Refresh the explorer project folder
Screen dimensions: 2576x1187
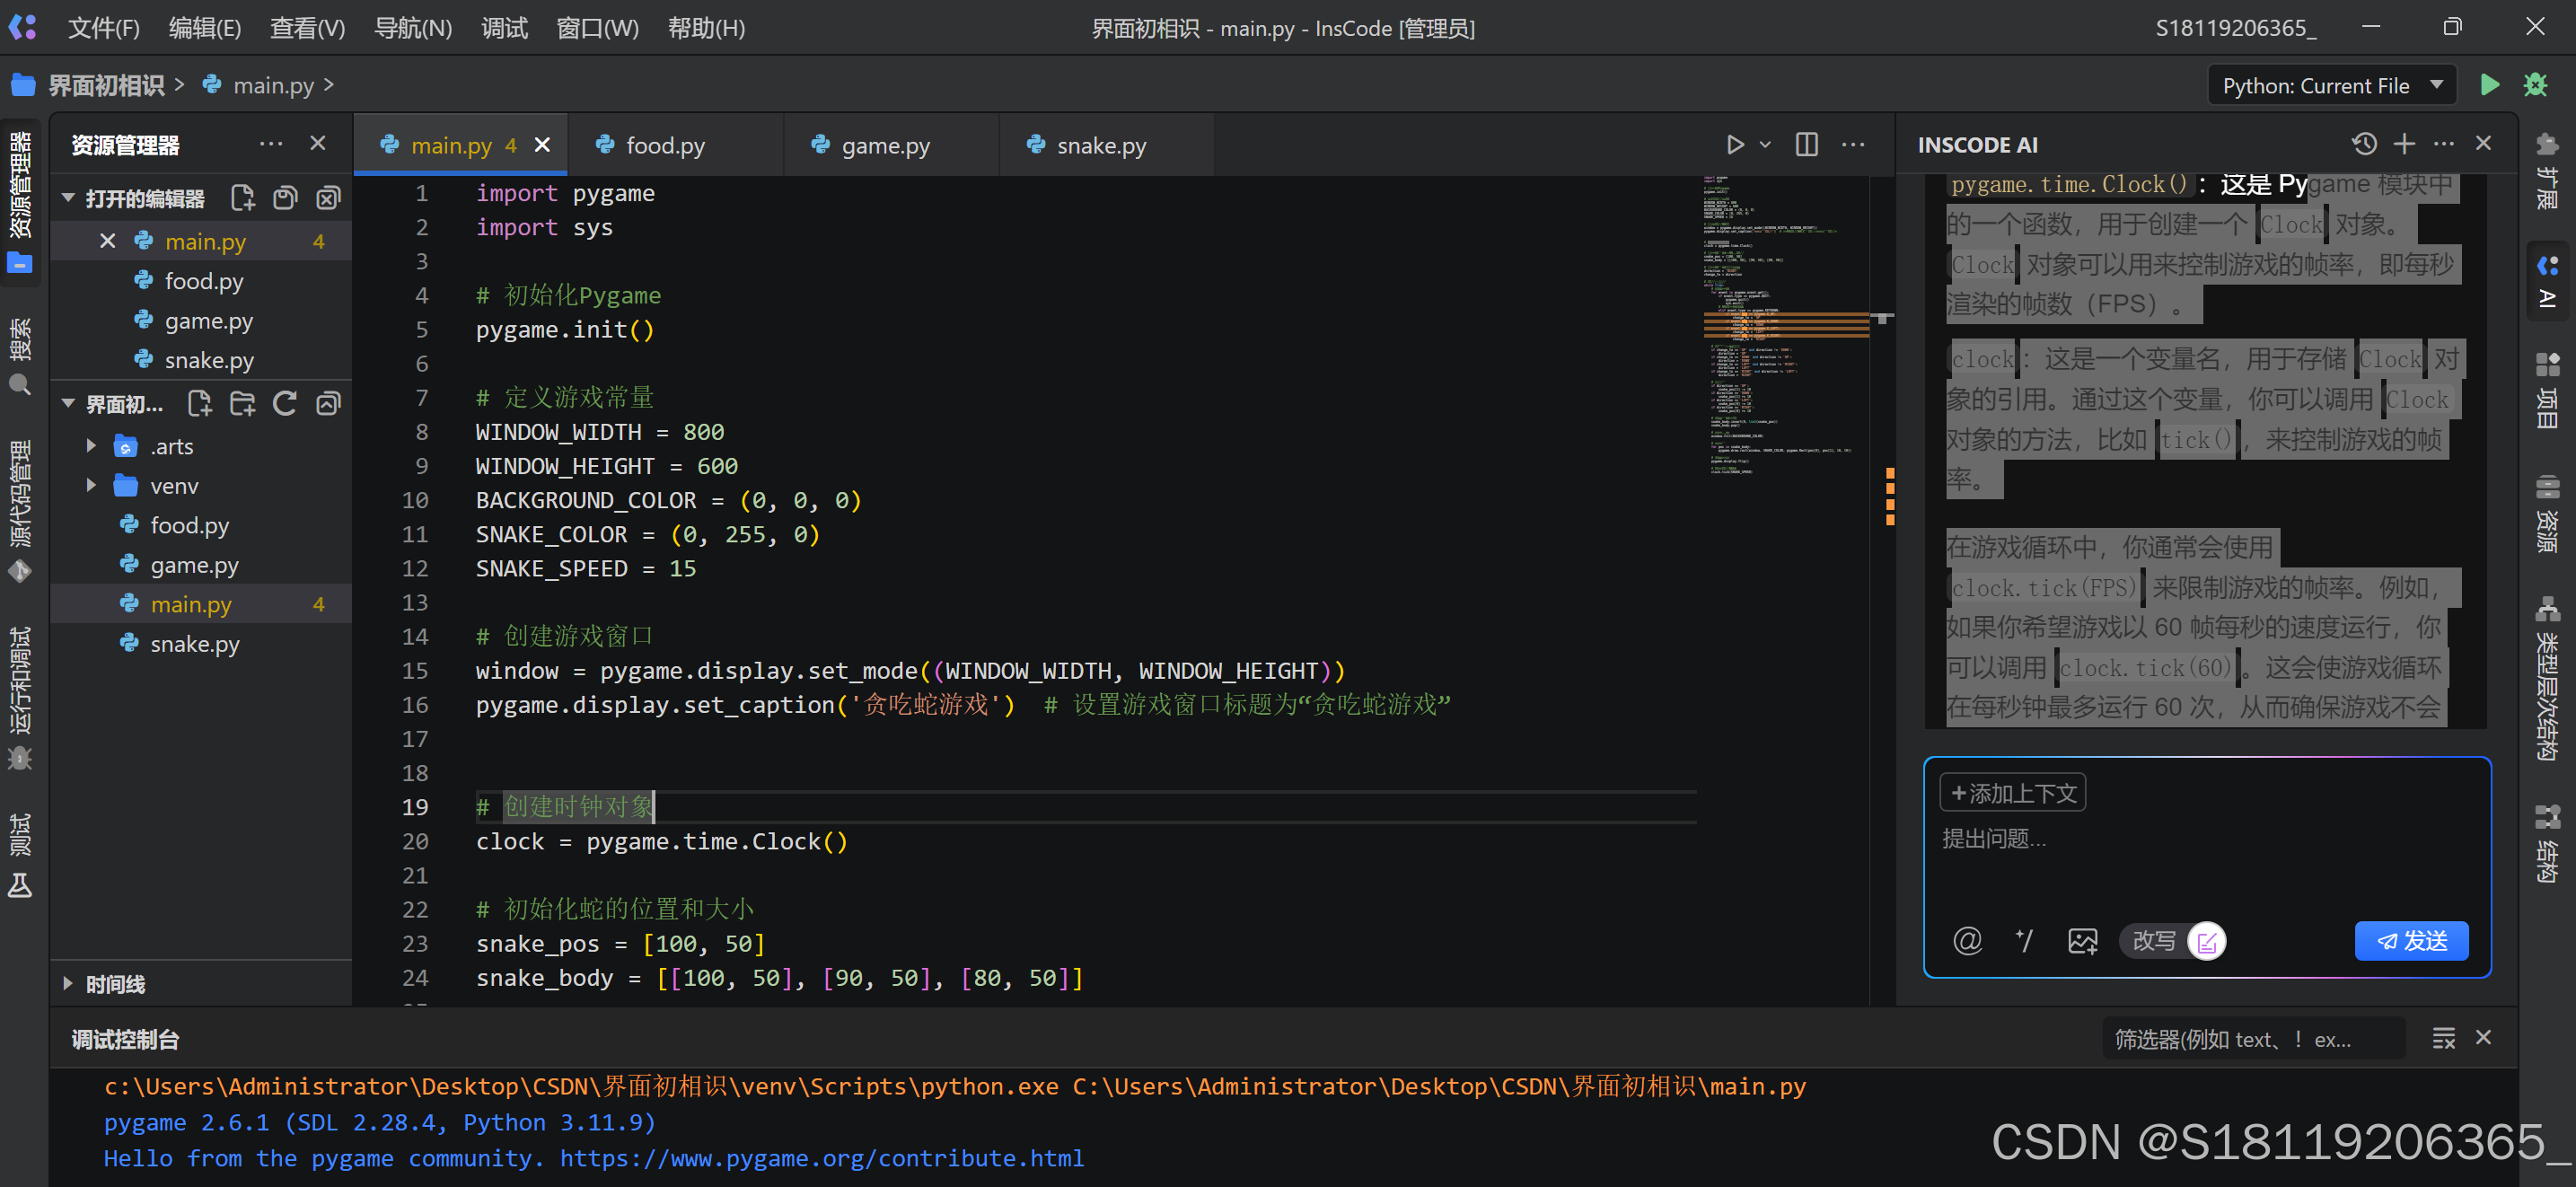pyautogui.click(x=285, y=404)
